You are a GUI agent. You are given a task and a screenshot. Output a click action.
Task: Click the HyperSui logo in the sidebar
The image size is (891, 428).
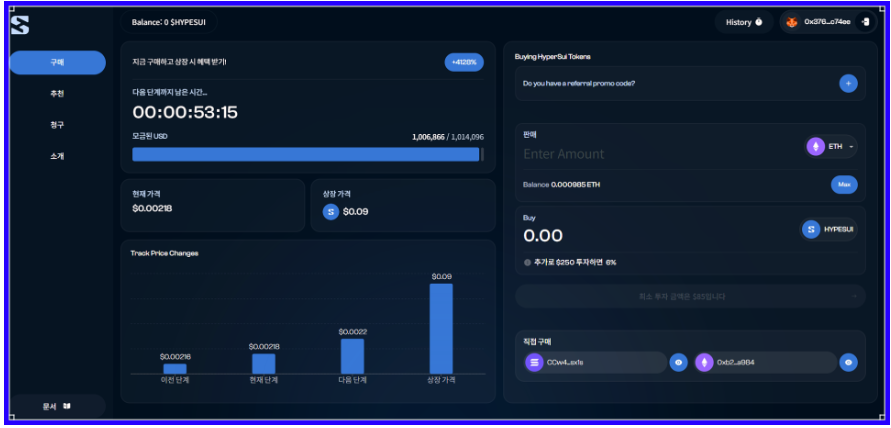20,26
